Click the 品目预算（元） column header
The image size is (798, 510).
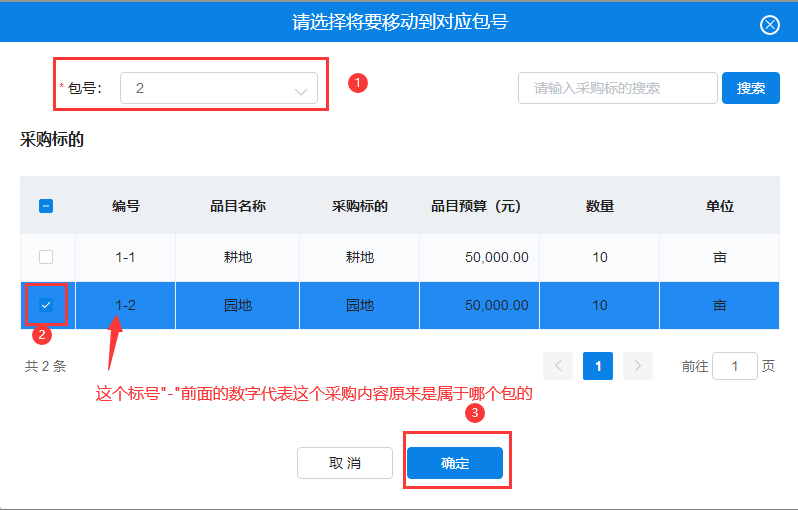click(476, 206)
